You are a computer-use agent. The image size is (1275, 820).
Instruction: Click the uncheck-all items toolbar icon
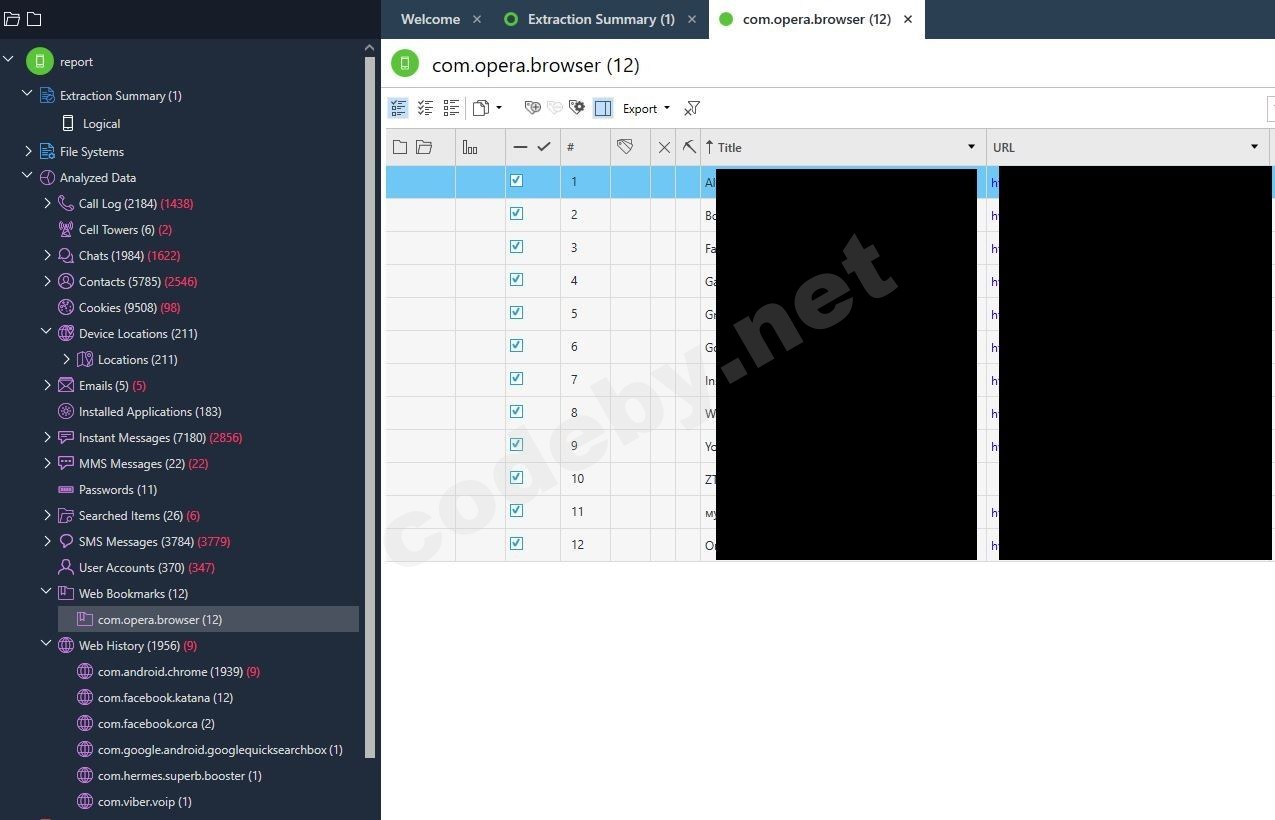pyautogui.click(x=425, y=108)
